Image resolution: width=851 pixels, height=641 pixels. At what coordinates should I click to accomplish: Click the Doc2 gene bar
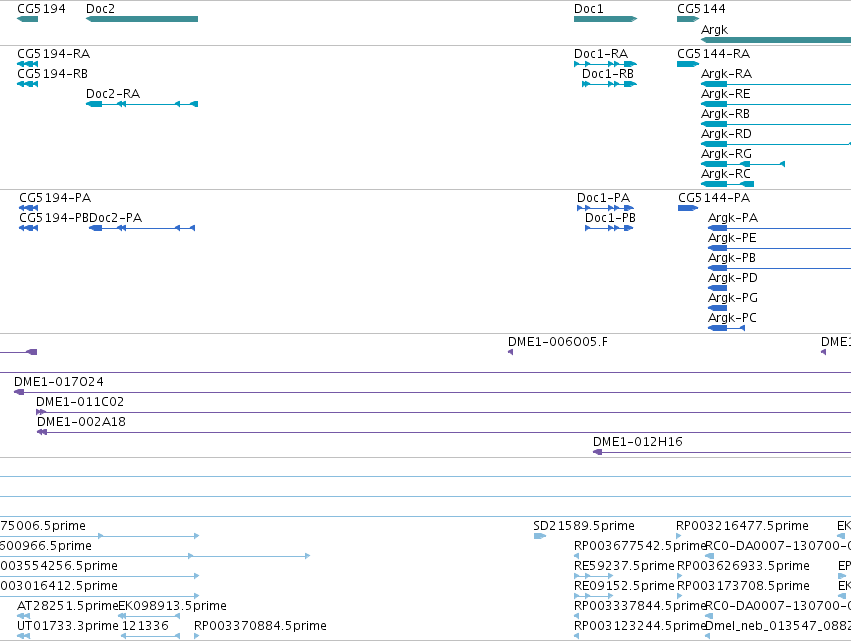[x=142, y=19]
